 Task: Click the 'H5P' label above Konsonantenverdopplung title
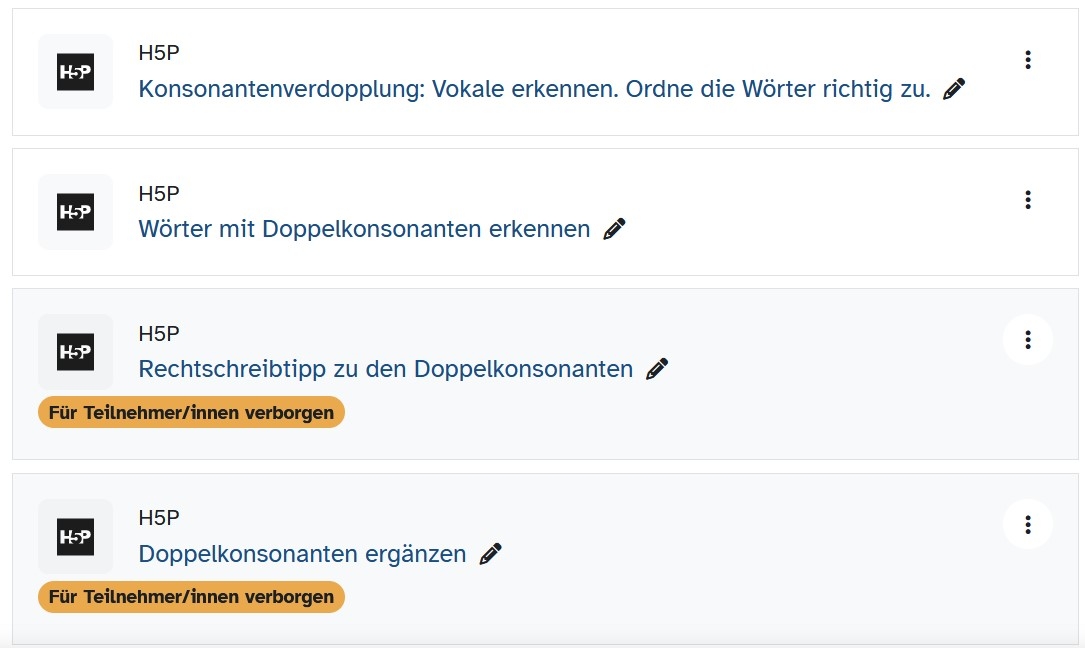point(159,53)
